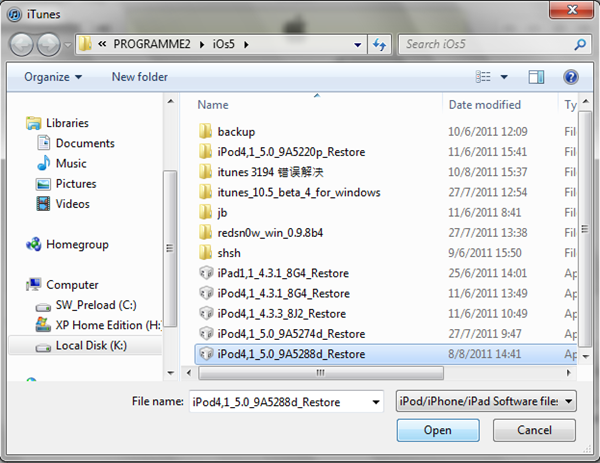600x463 pixels.
Task: Click file list vertical scroll up arrow
Action: point(585,101)
